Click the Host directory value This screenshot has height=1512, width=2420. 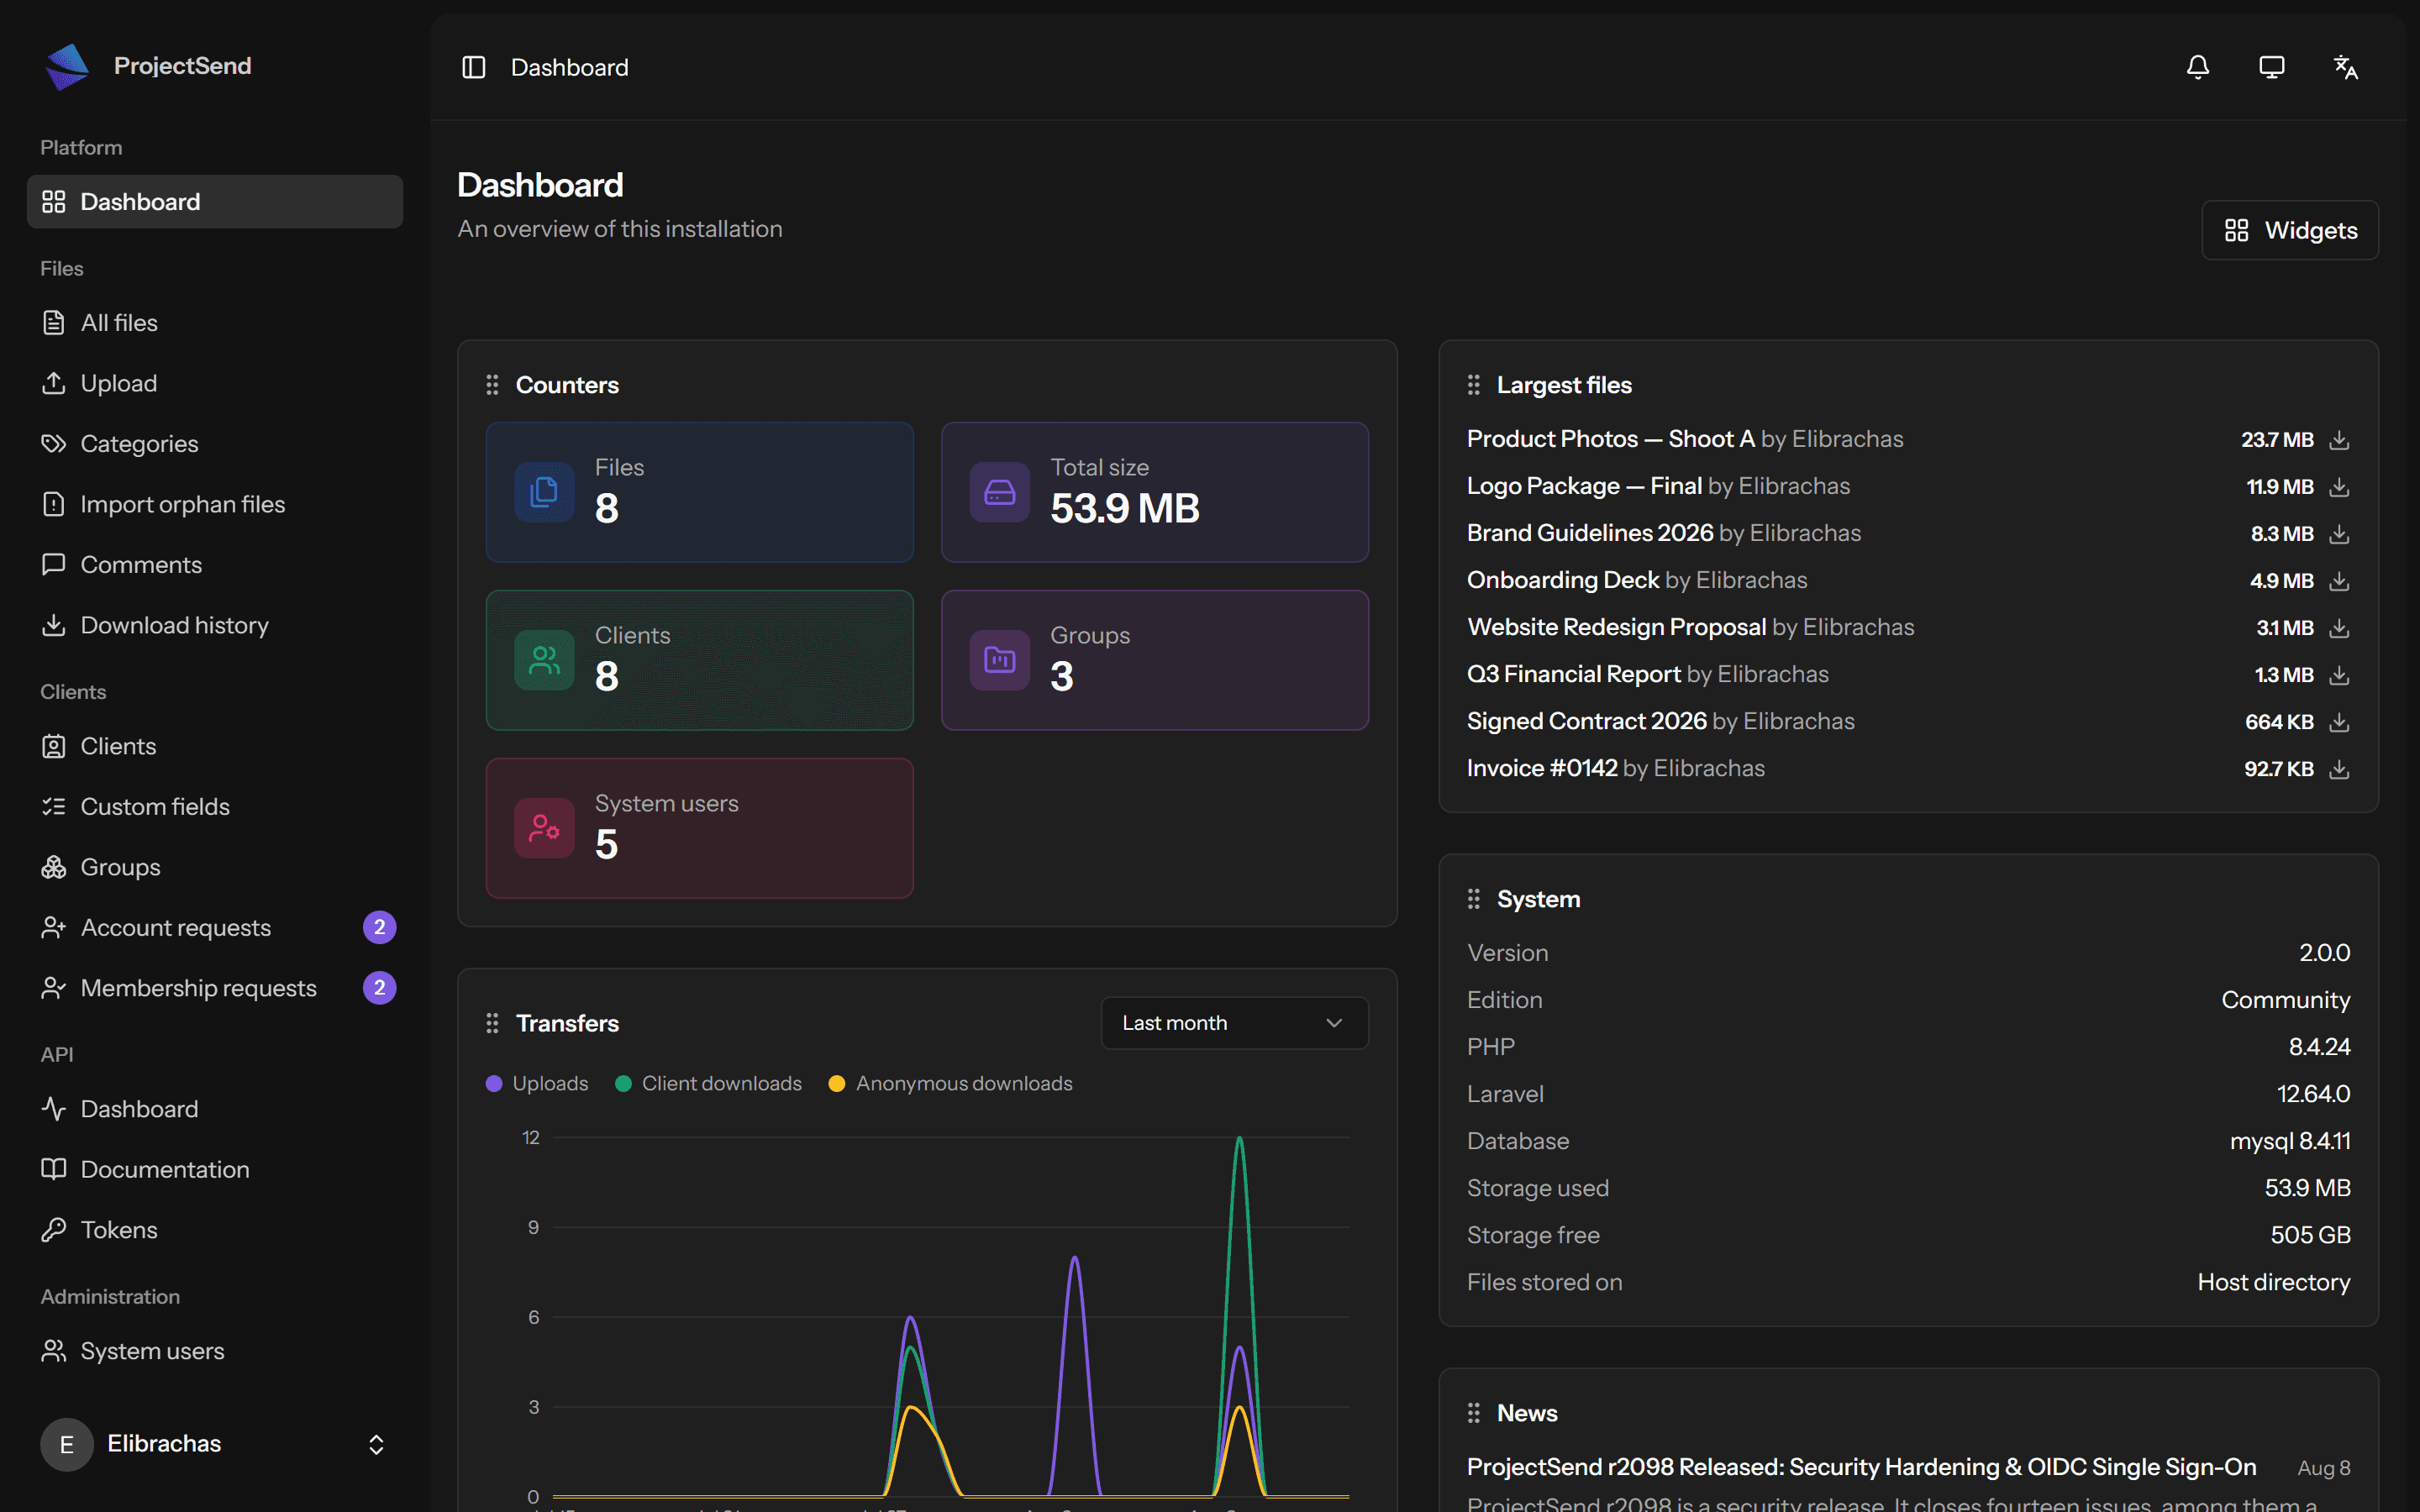(x=2273, y=1282)
